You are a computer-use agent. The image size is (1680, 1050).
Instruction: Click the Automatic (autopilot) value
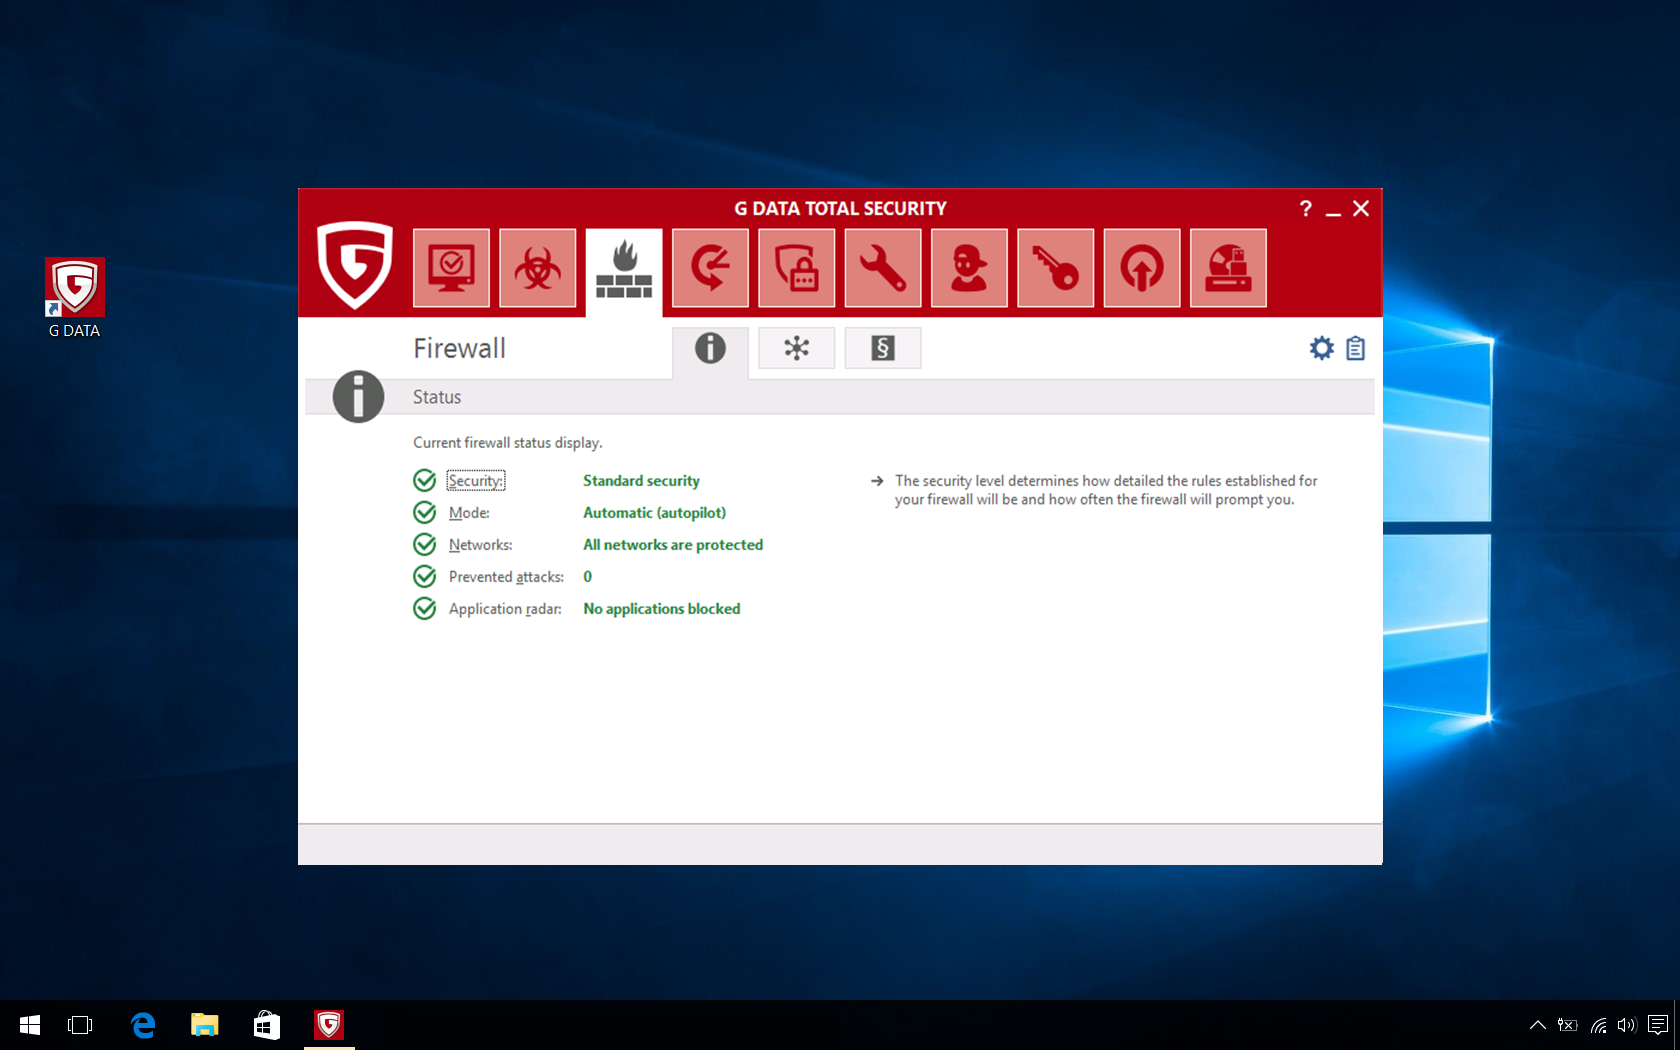click(655, 513)
